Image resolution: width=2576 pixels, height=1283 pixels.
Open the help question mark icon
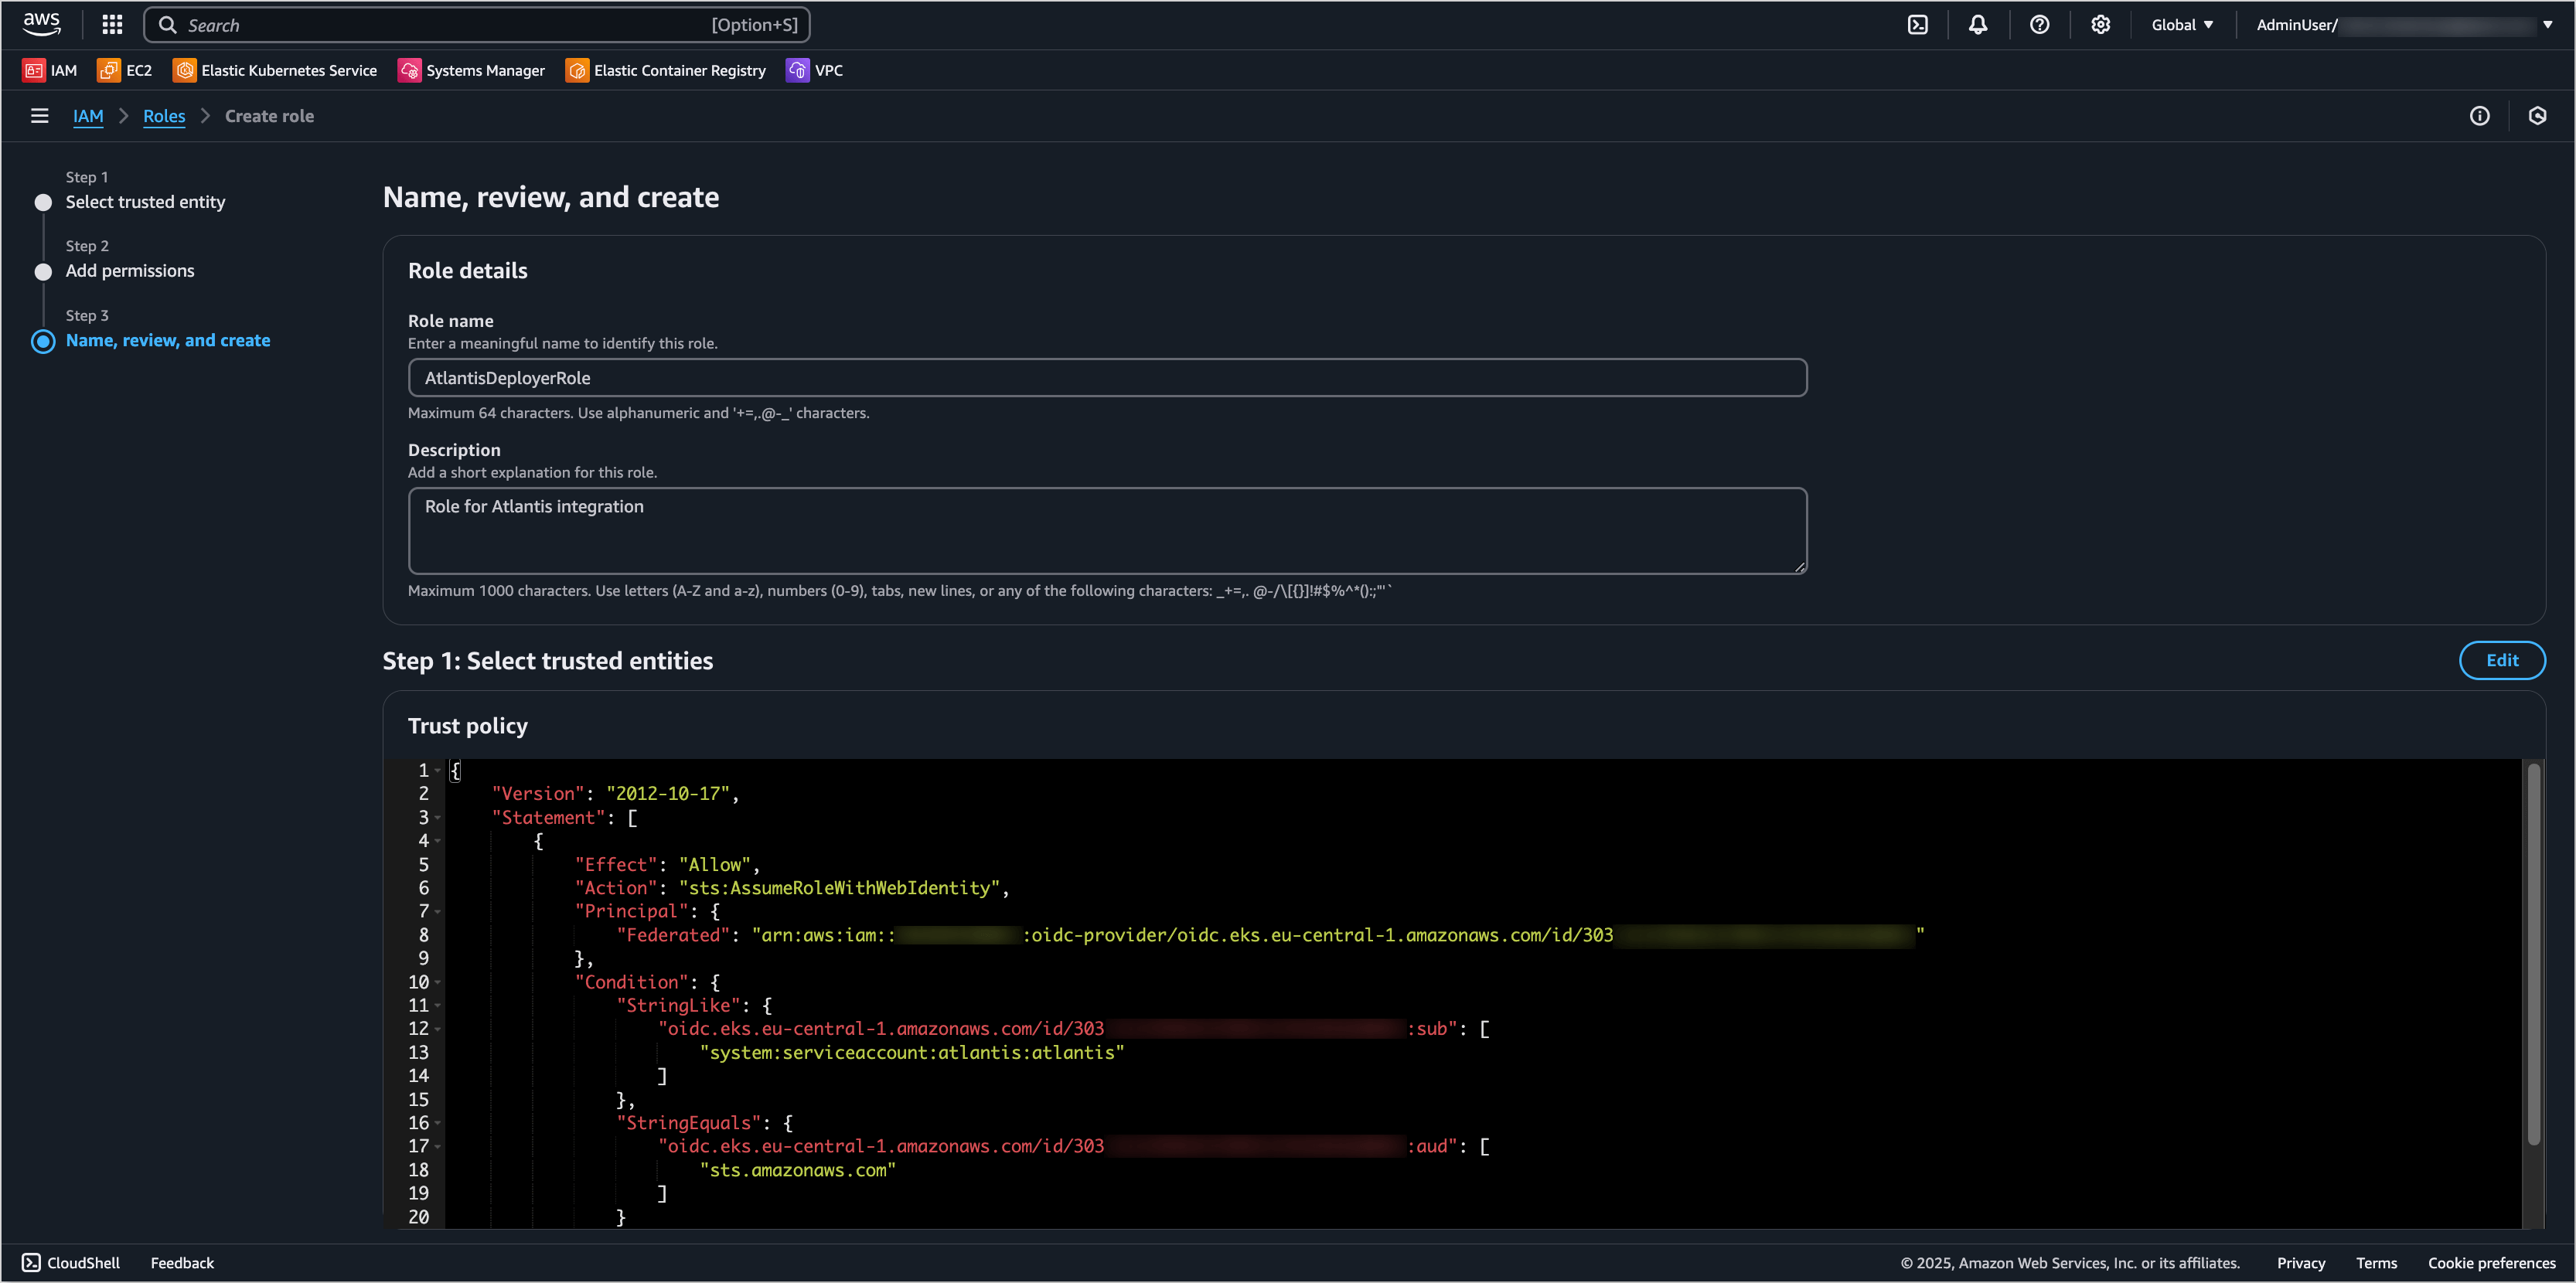tap(2039, 25)
